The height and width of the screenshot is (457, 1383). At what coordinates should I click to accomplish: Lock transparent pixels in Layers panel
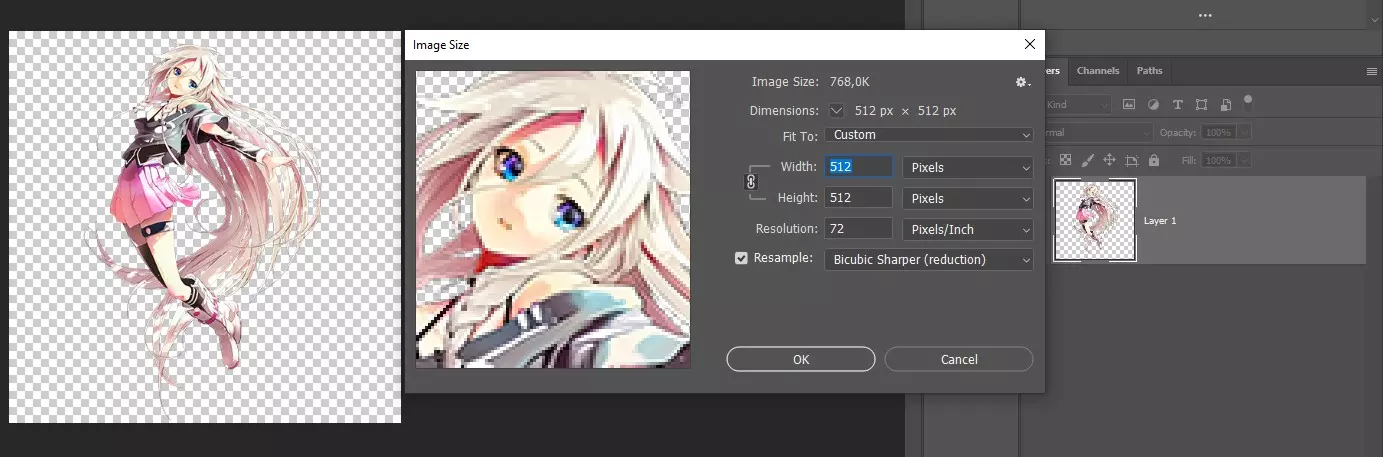[1065, 160]
